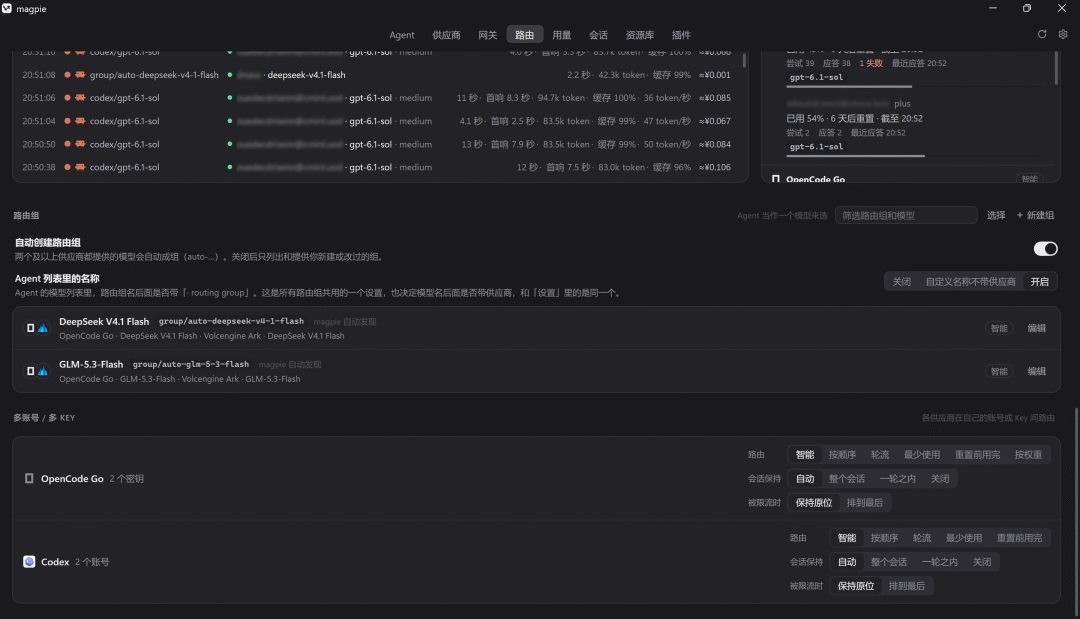Edit the DeepSeek V4.1 Flash routing group
The image size is (1080, 619).
click(1037, 328)
